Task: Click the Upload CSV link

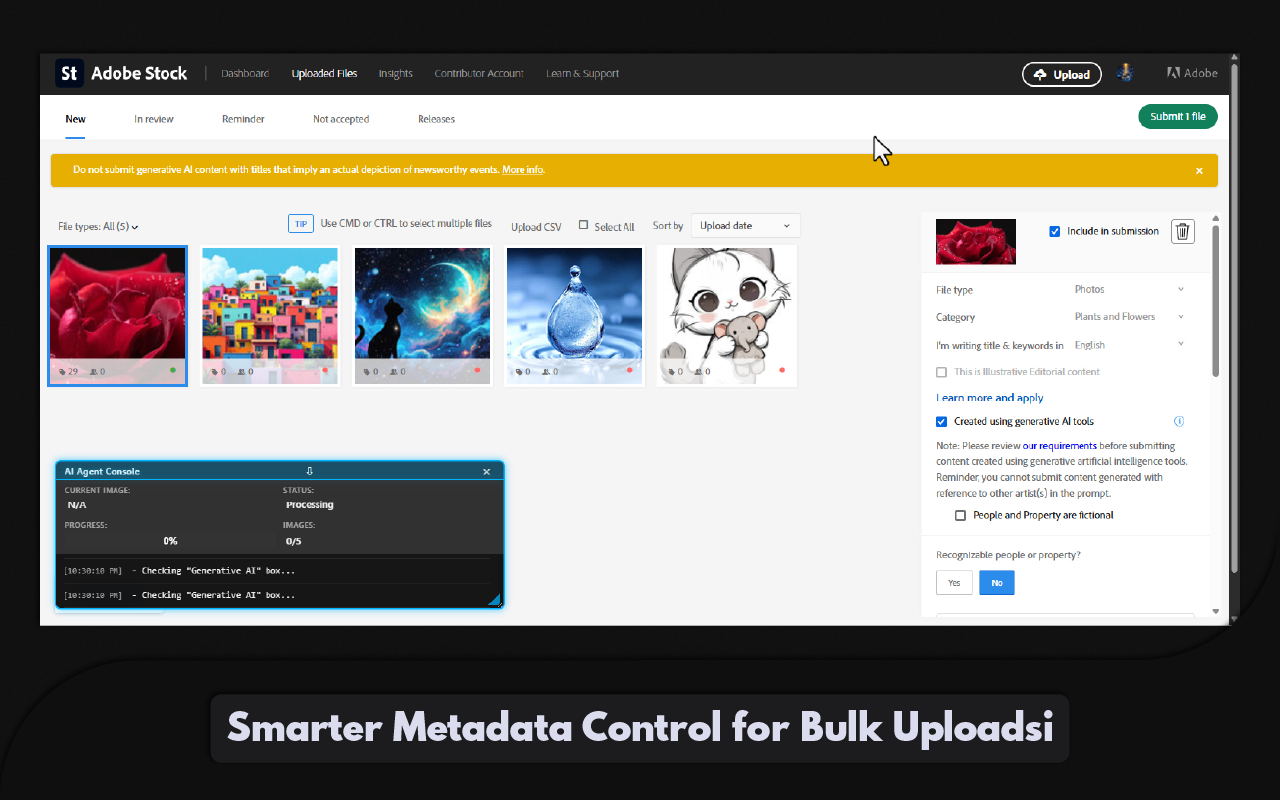Action: [x=536, y=227]
